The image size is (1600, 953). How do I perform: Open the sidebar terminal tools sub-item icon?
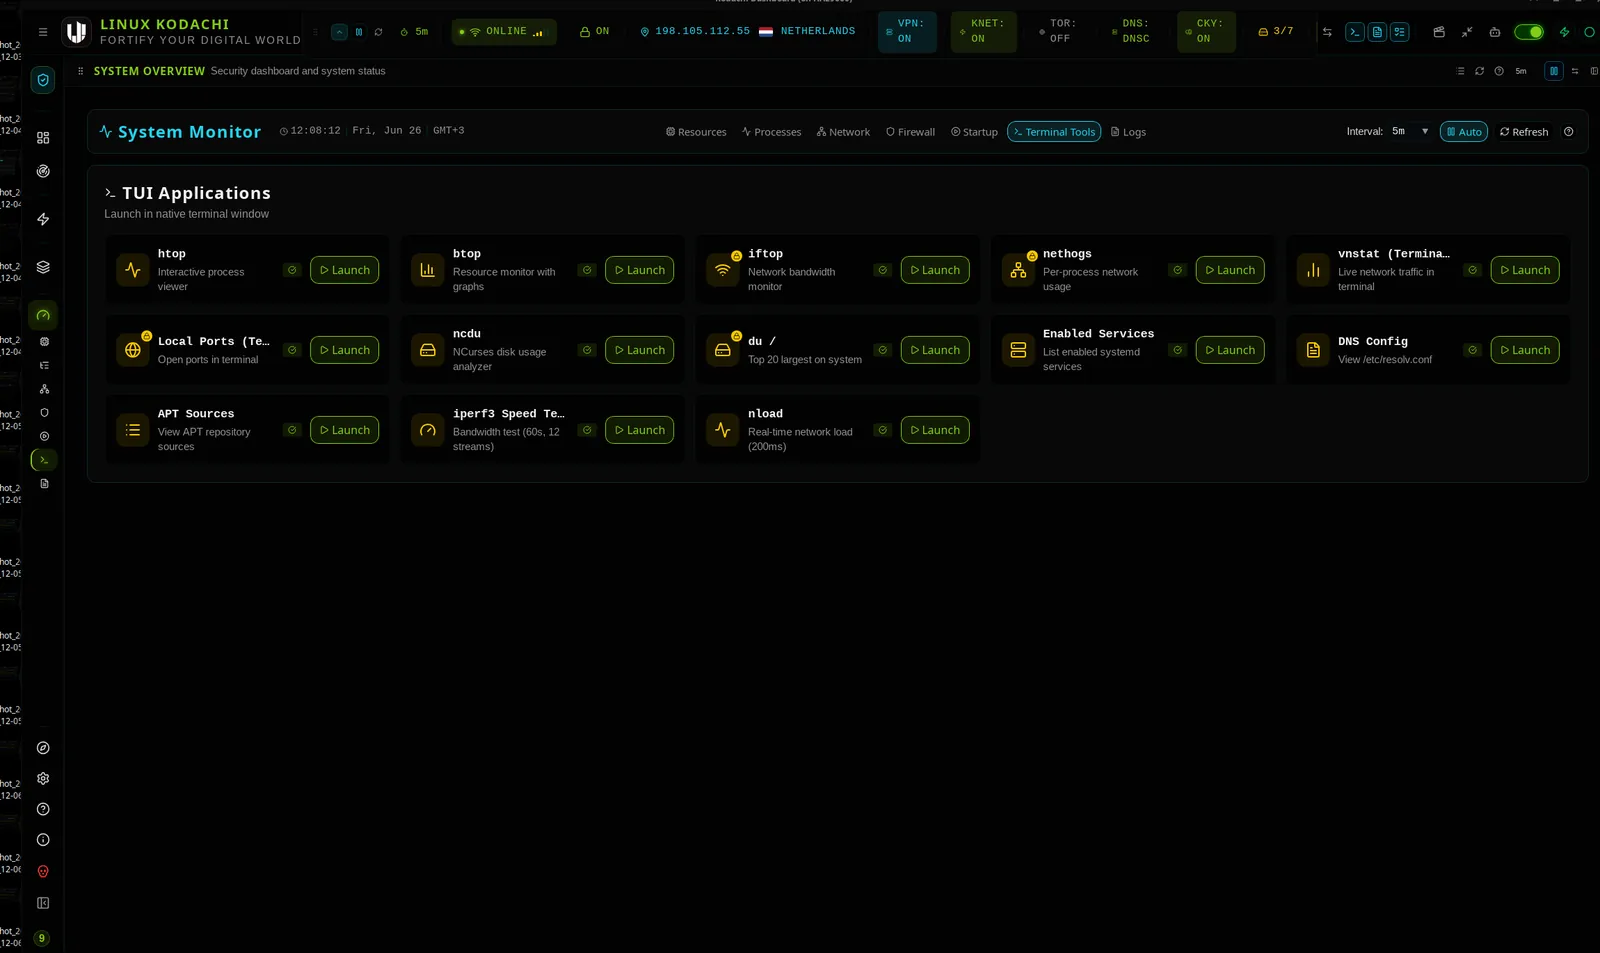[x=44, y=460]
